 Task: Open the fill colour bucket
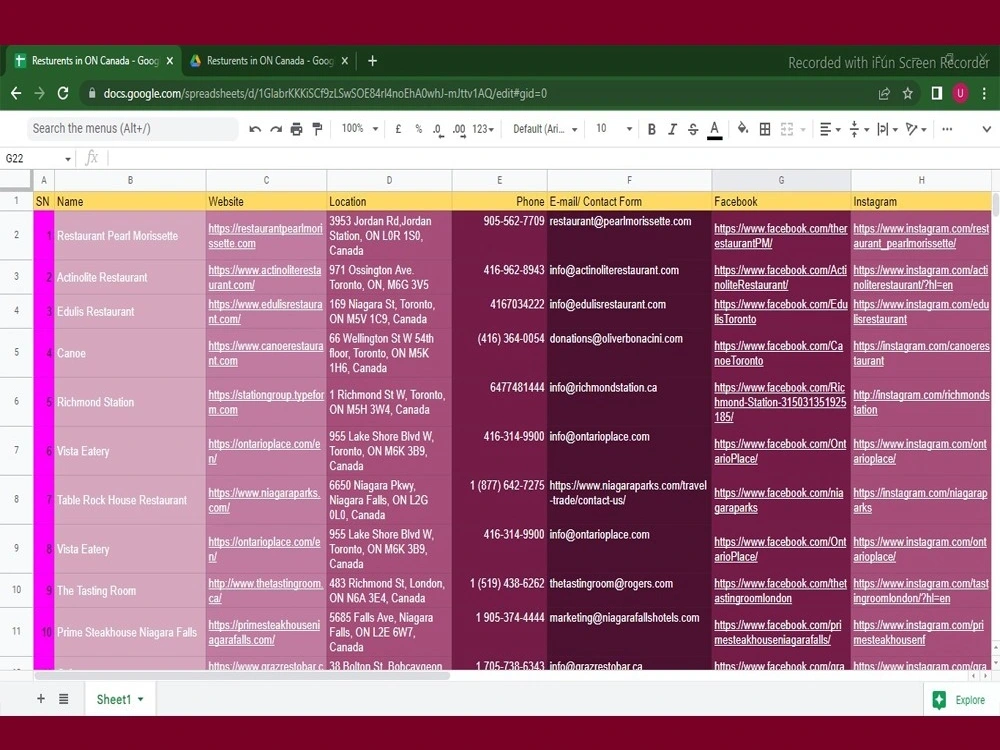pos(743,129)
